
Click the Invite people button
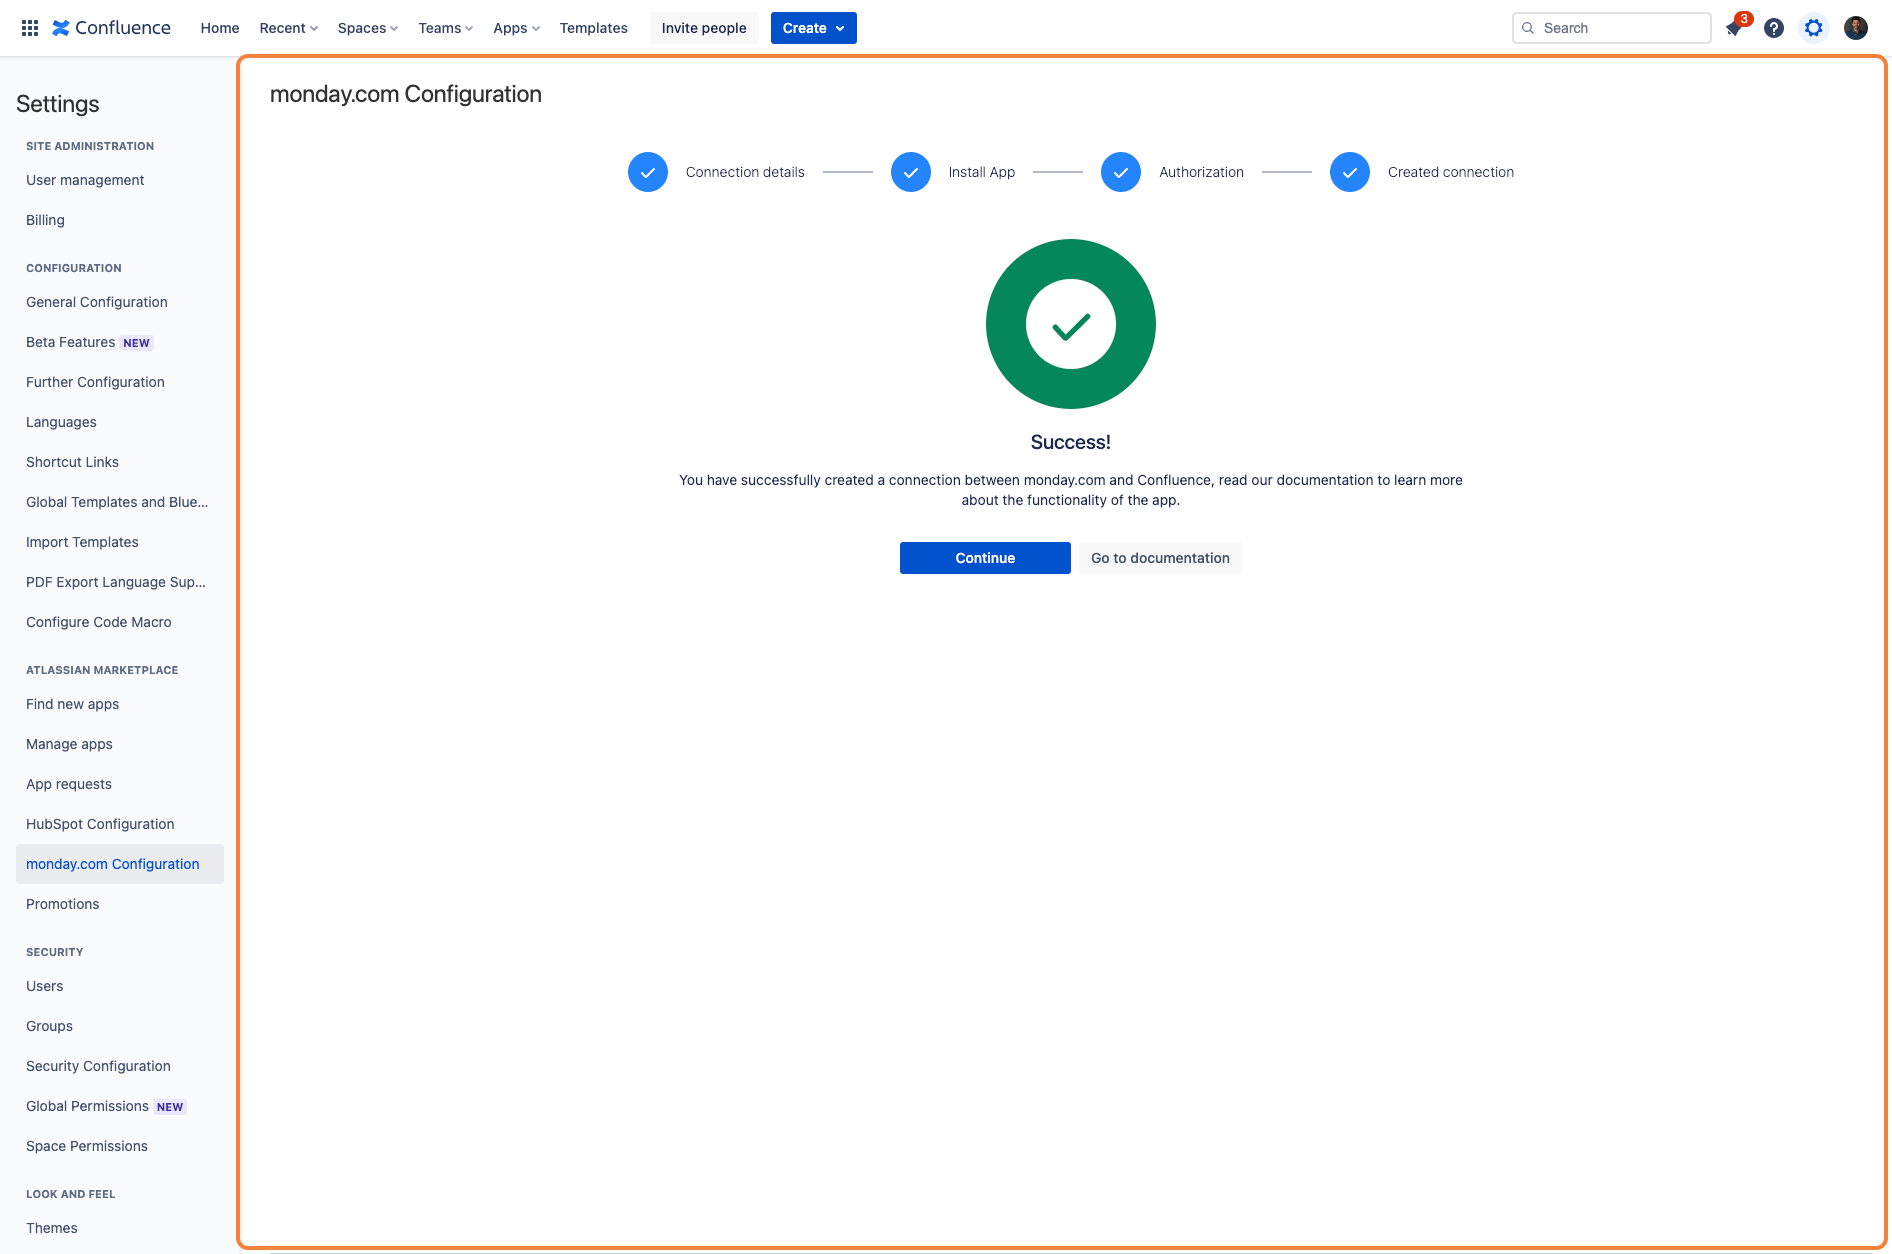(x=704, y=28)
